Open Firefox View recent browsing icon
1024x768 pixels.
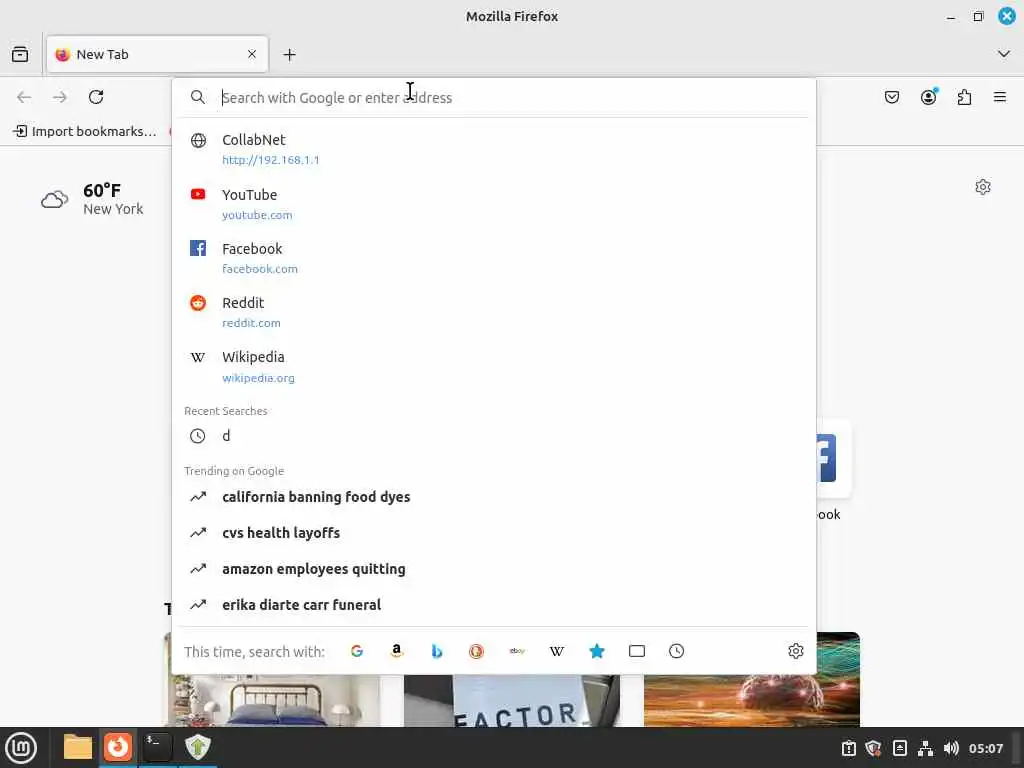pyautogui.click(x=20, y=54)
